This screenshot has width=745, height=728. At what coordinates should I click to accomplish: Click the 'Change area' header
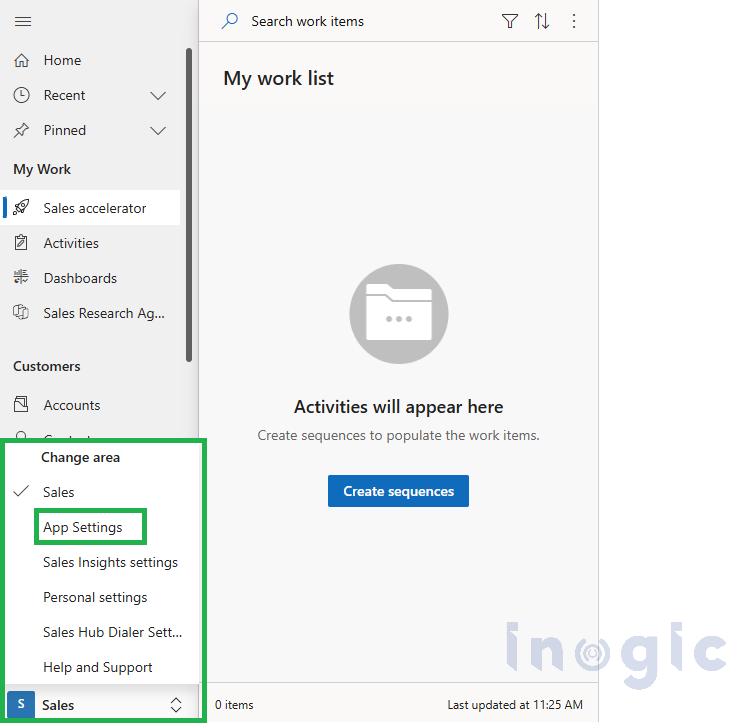tap(80, 457)
